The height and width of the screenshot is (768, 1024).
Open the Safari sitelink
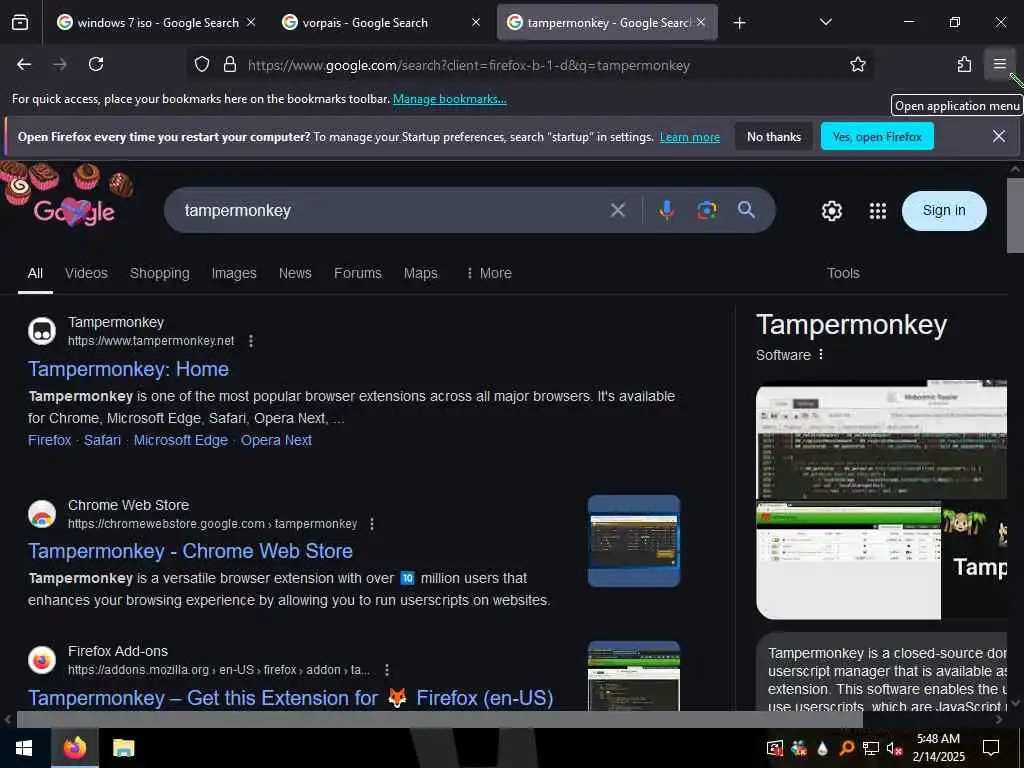[x=103, y=440]
